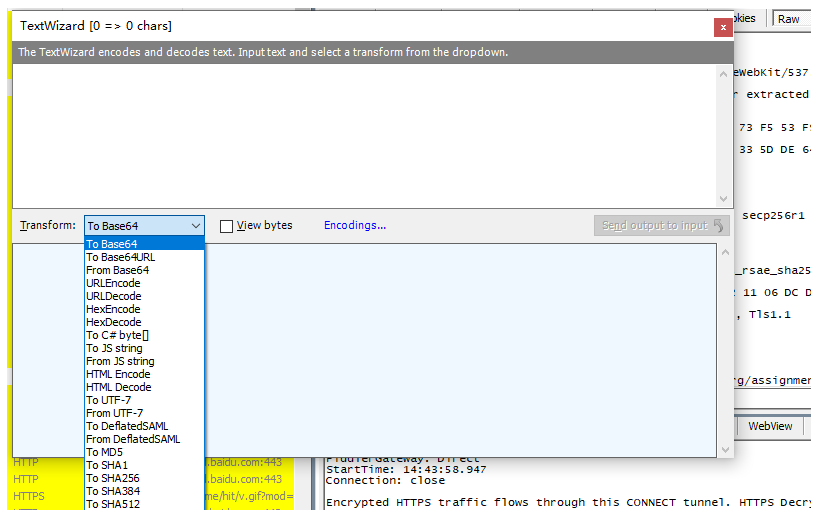Click the TextWizard title bar text

point(96,26)
